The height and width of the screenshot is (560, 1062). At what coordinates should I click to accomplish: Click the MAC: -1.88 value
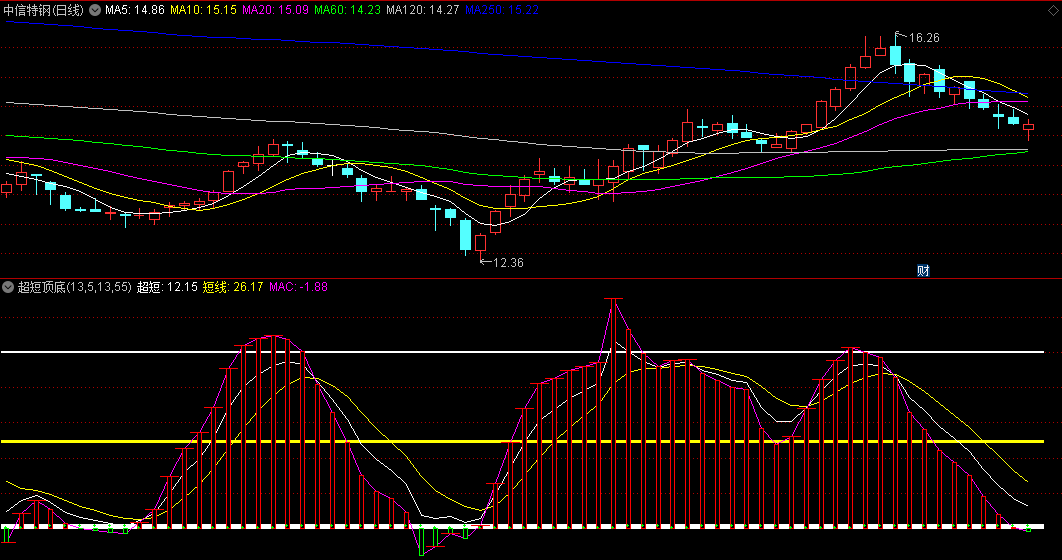[x=298, y=287]
